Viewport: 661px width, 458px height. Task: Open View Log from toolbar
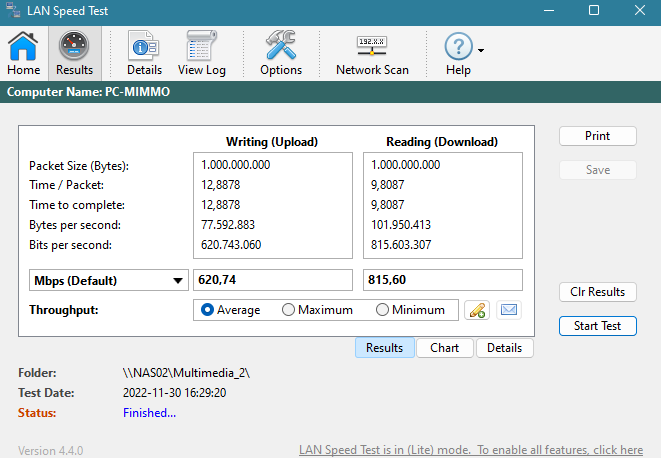coord(202,53)
